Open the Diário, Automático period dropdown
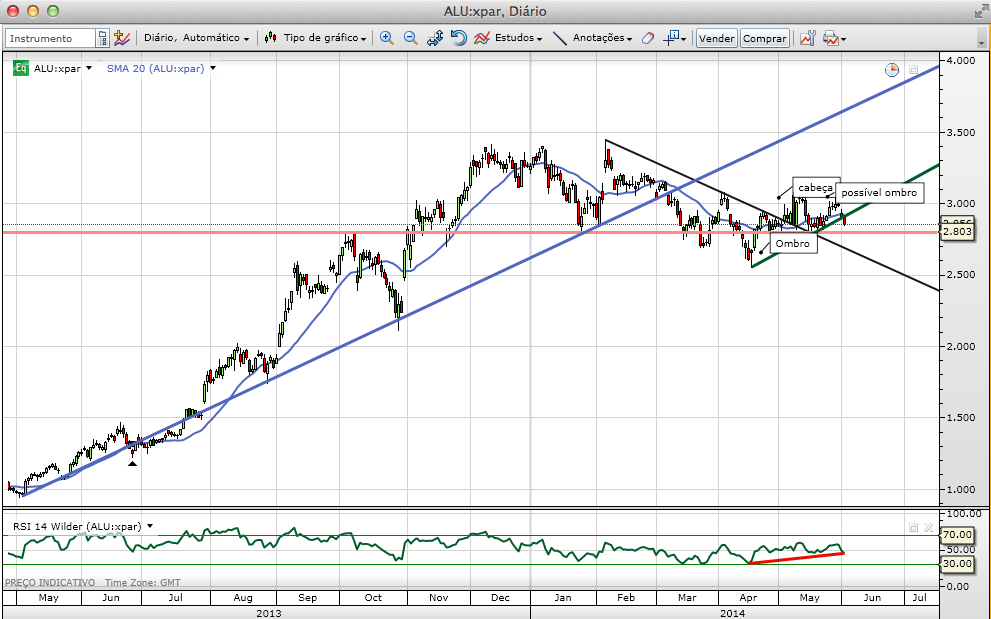The height and width of the screenshot is (619, 991). pos(197,38)
